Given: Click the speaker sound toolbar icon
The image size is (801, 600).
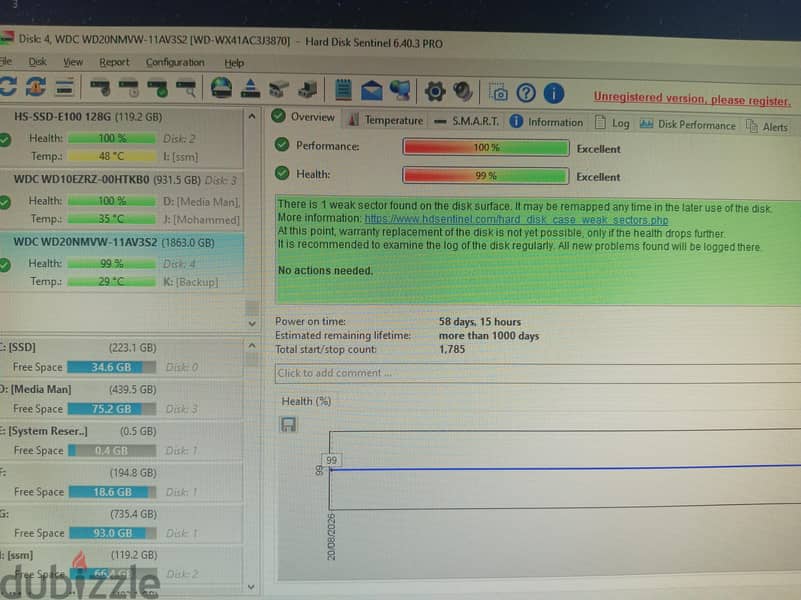Looking at the screenshot, I should pyautogui.click(x=463, y=92).
